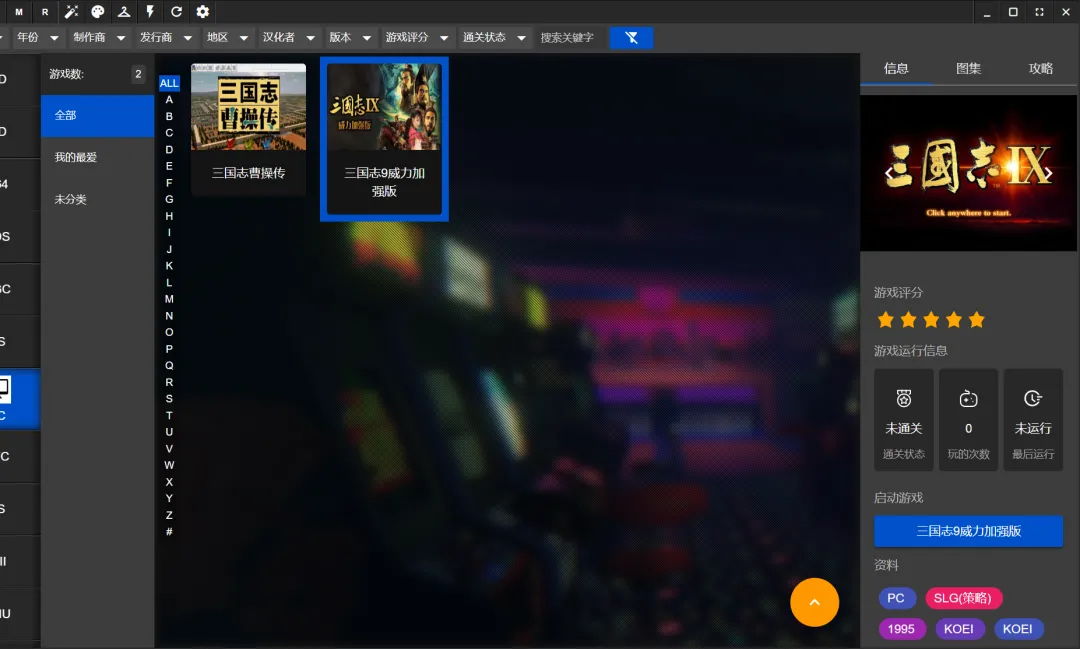Click the orange scroll-to-top arrow button
This screenshot has height=649, width=1080.
(814, 602)
